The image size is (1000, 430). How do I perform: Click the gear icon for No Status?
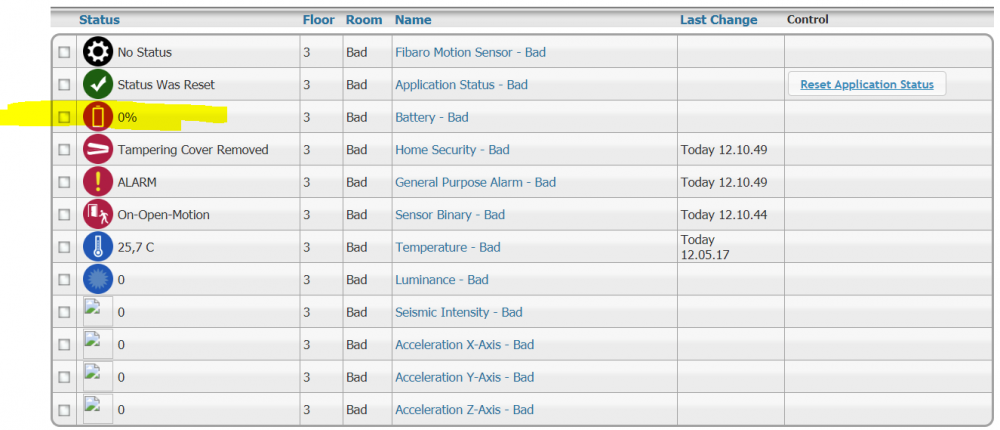(x=98, y=52)
